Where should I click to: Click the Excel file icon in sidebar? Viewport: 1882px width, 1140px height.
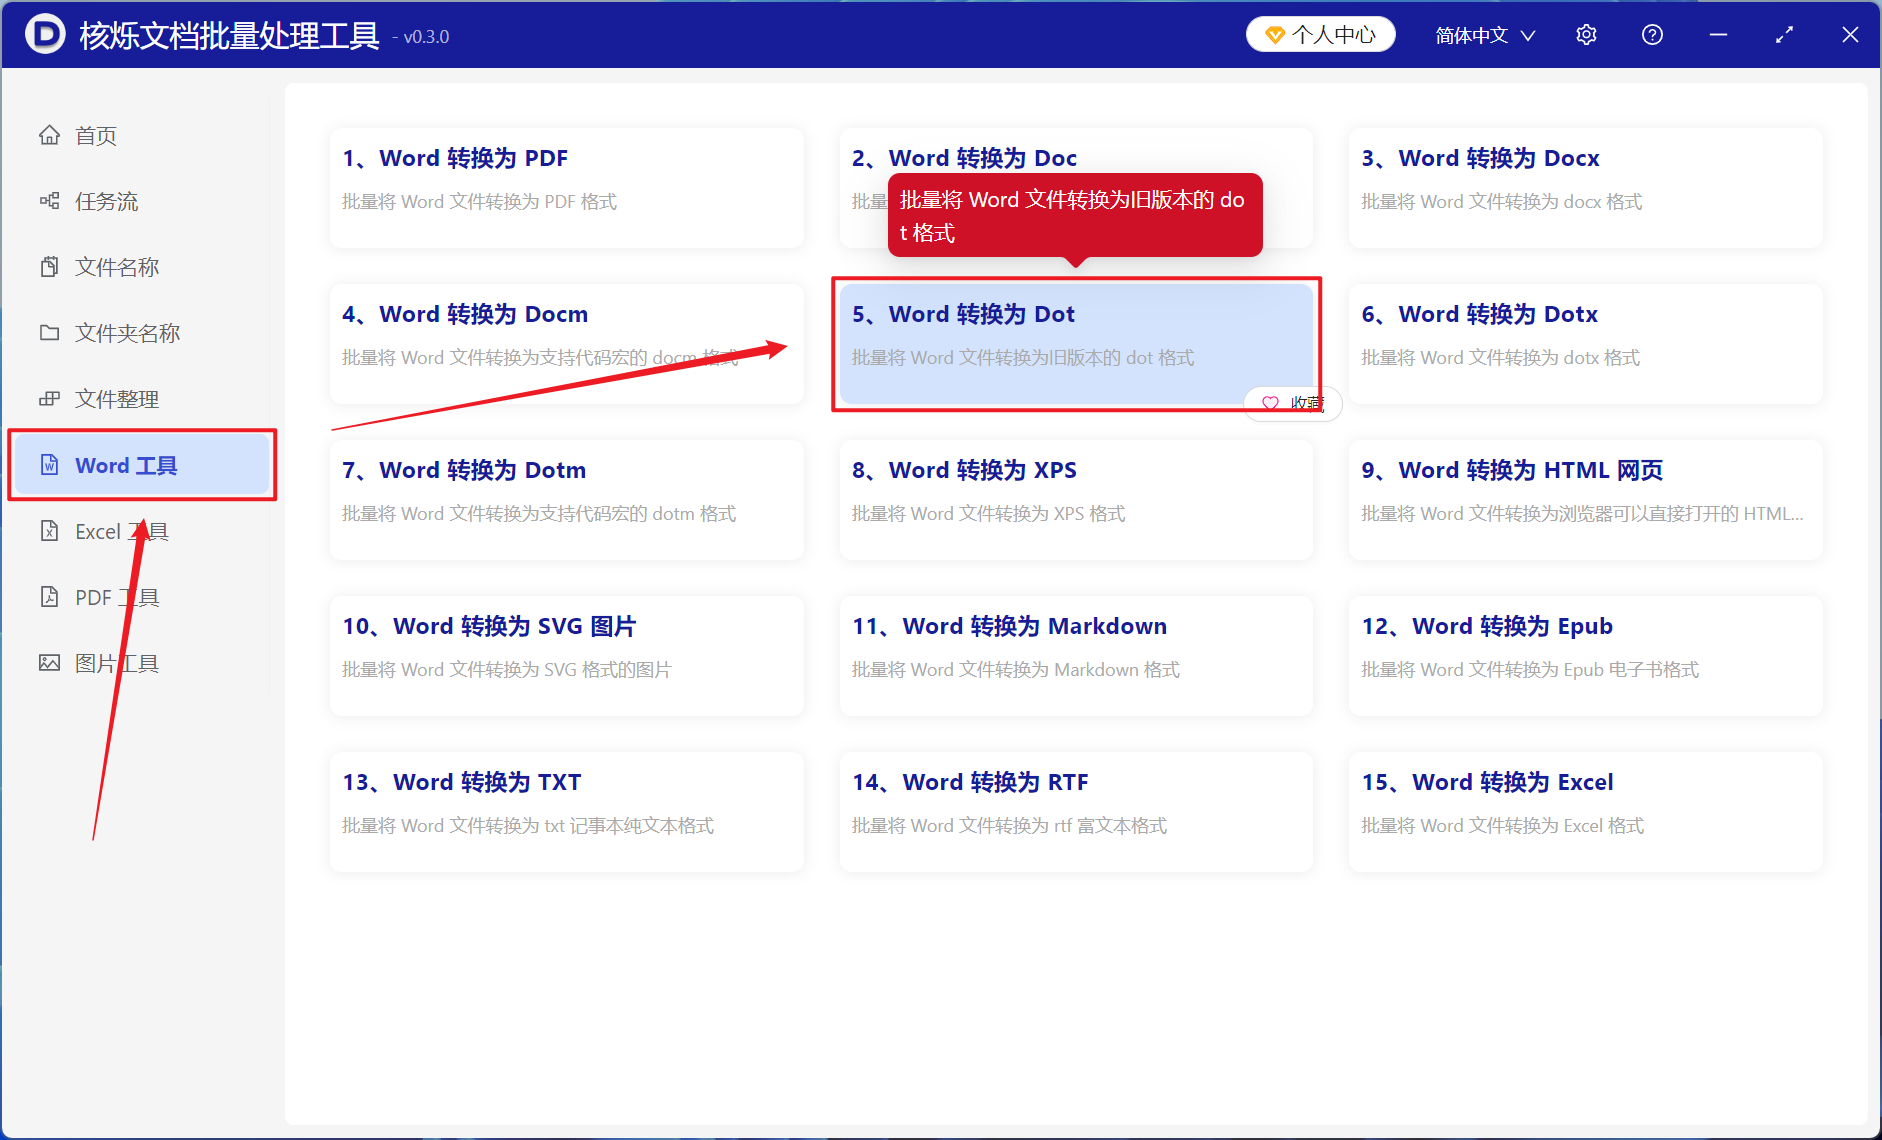tap(49, 531)
